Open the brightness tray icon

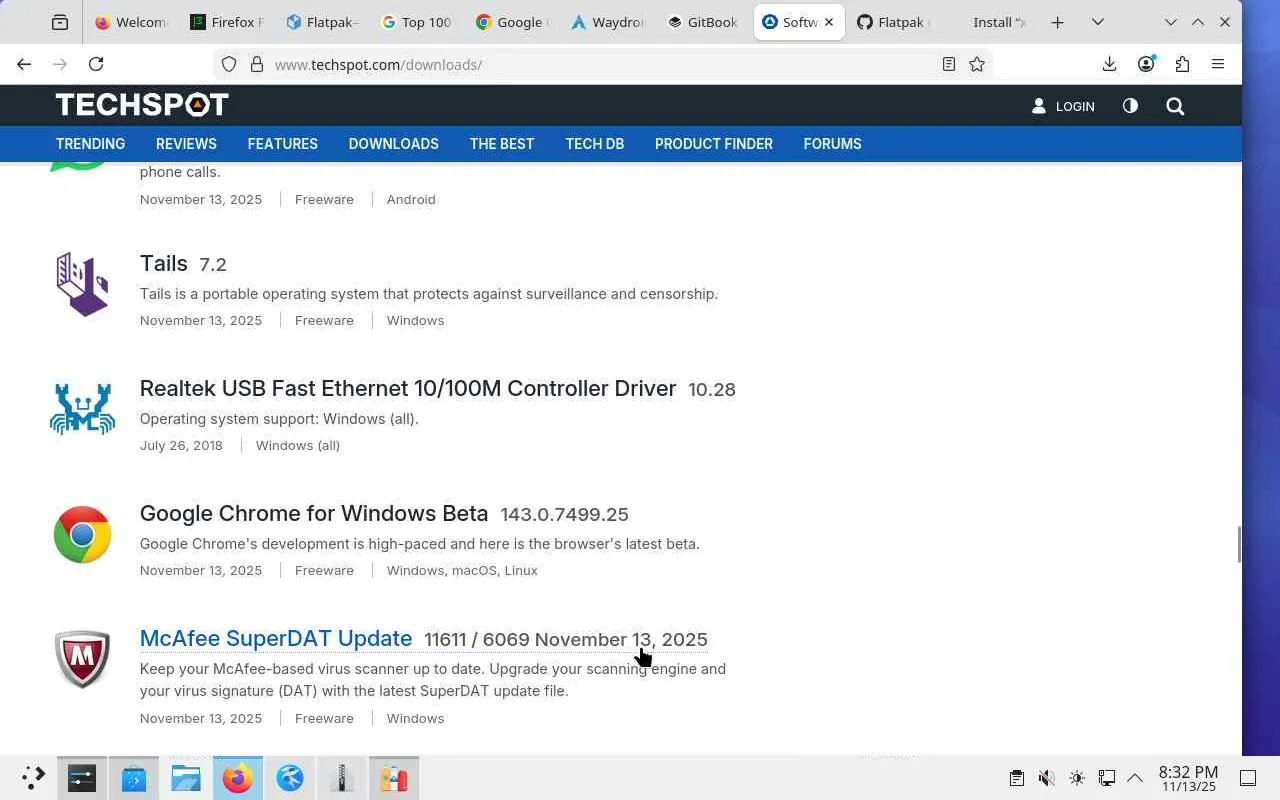pyautogui.click(x=1076, y=778)
